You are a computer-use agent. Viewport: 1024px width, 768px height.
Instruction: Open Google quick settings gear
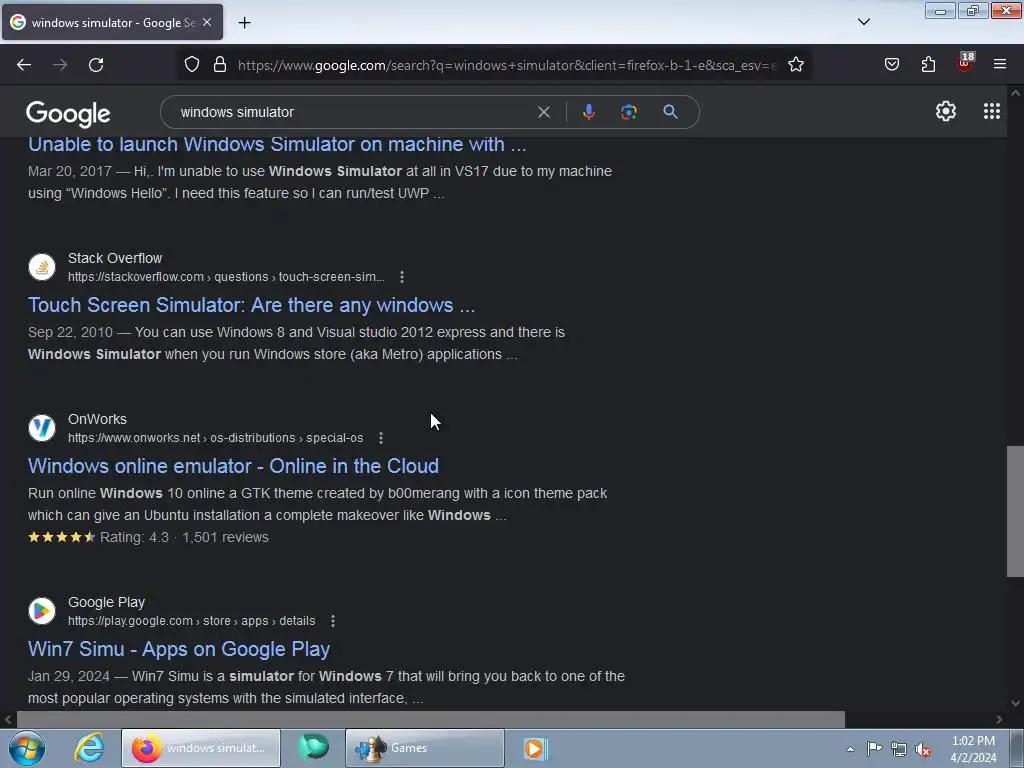point(946,111)
